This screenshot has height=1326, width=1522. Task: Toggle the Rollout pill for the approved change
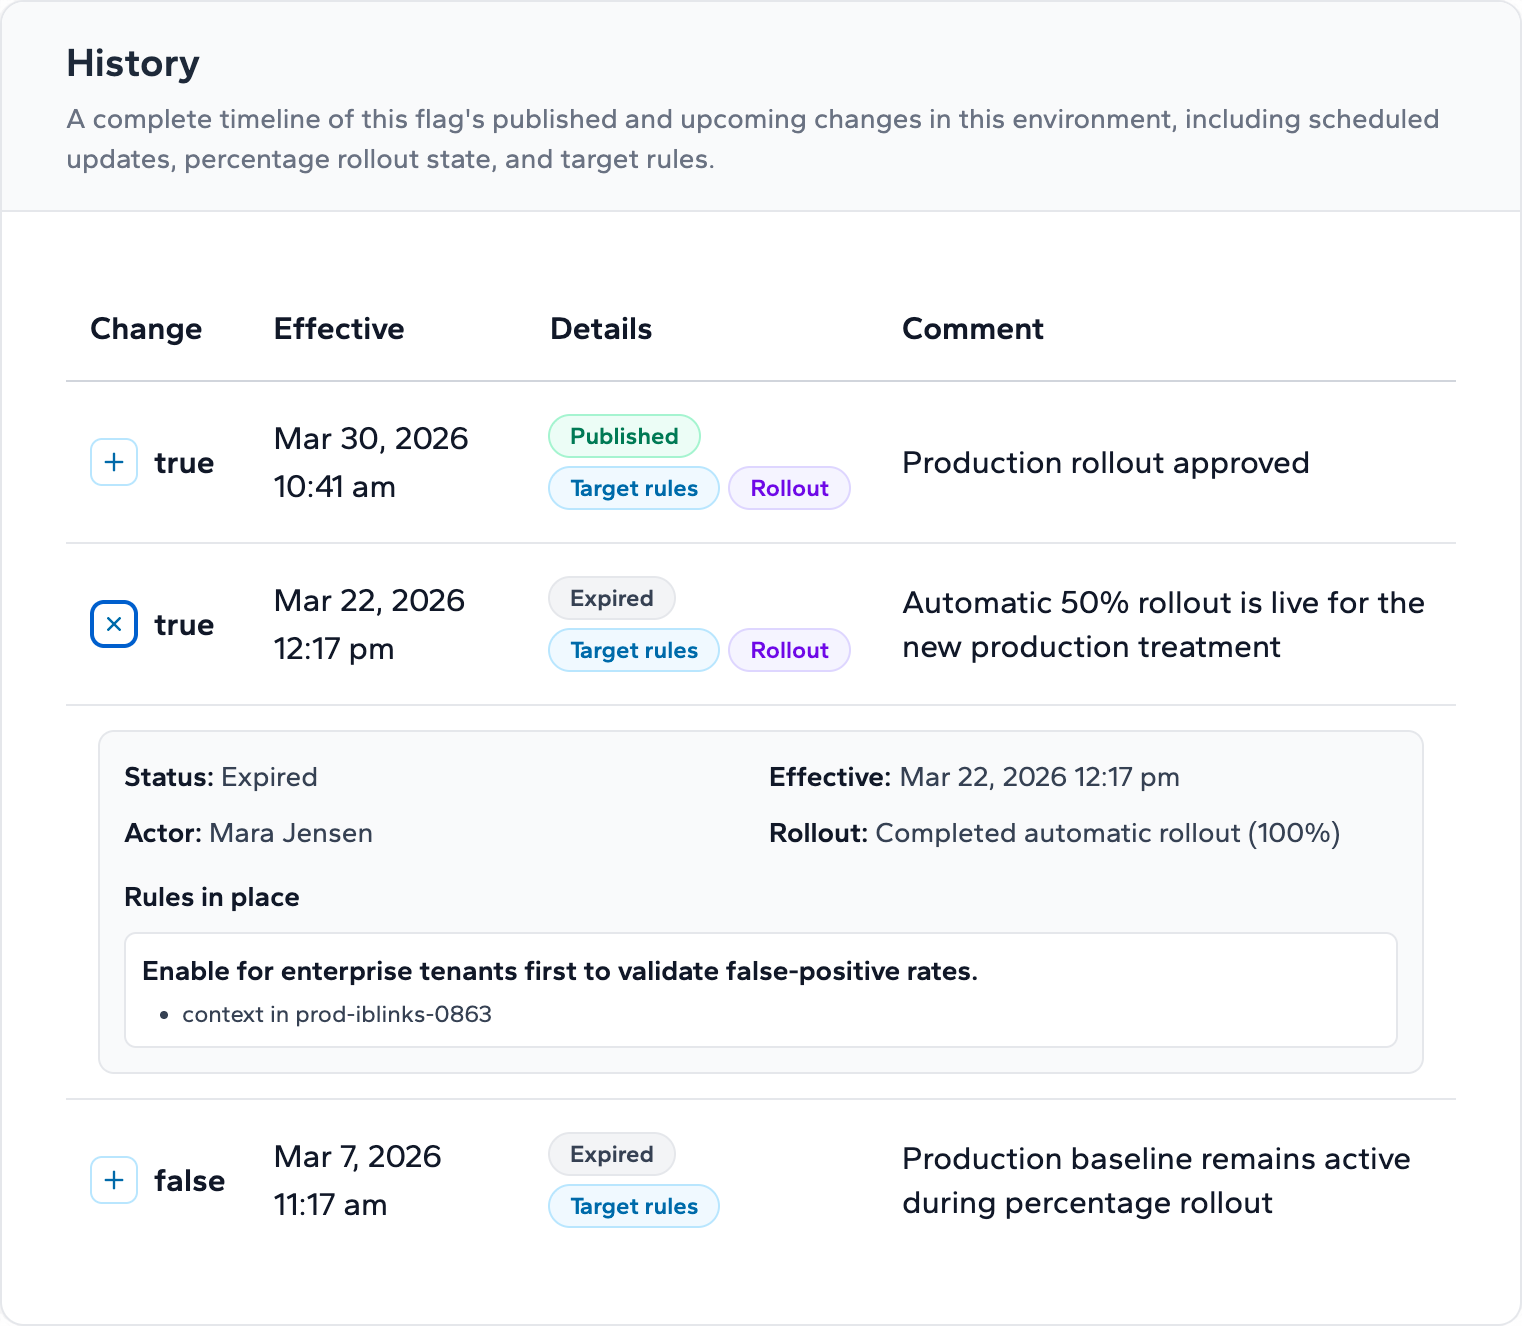(x=789, y=488)
